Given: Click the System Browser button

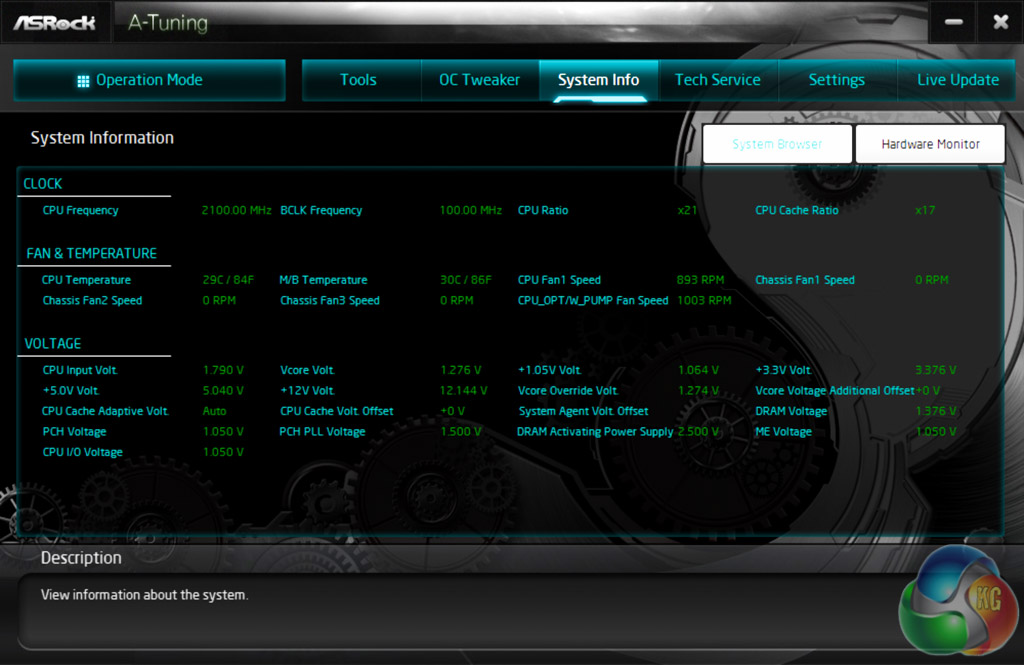Looking at the screenshot, I should (x=777, y=144).
